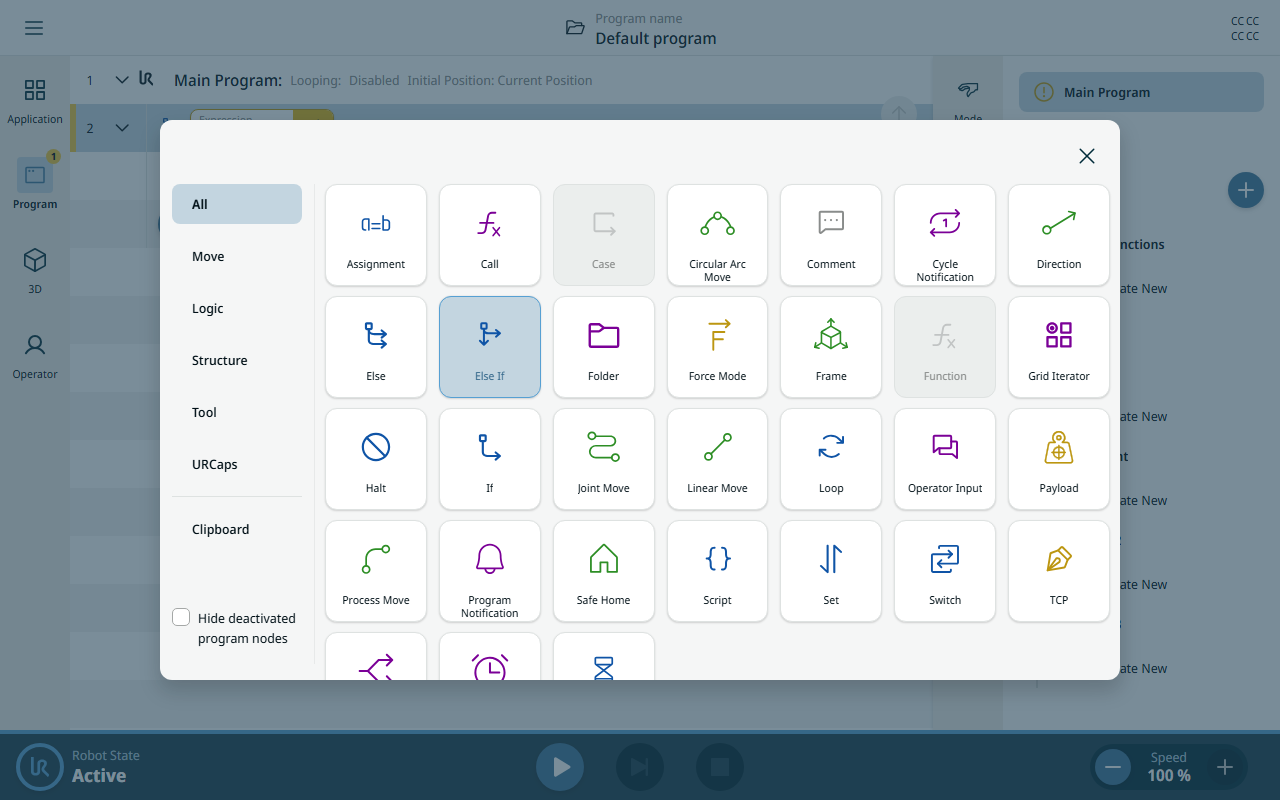Start program with the play button
This screenshot has height=800, width=1280.
[560, 767]
